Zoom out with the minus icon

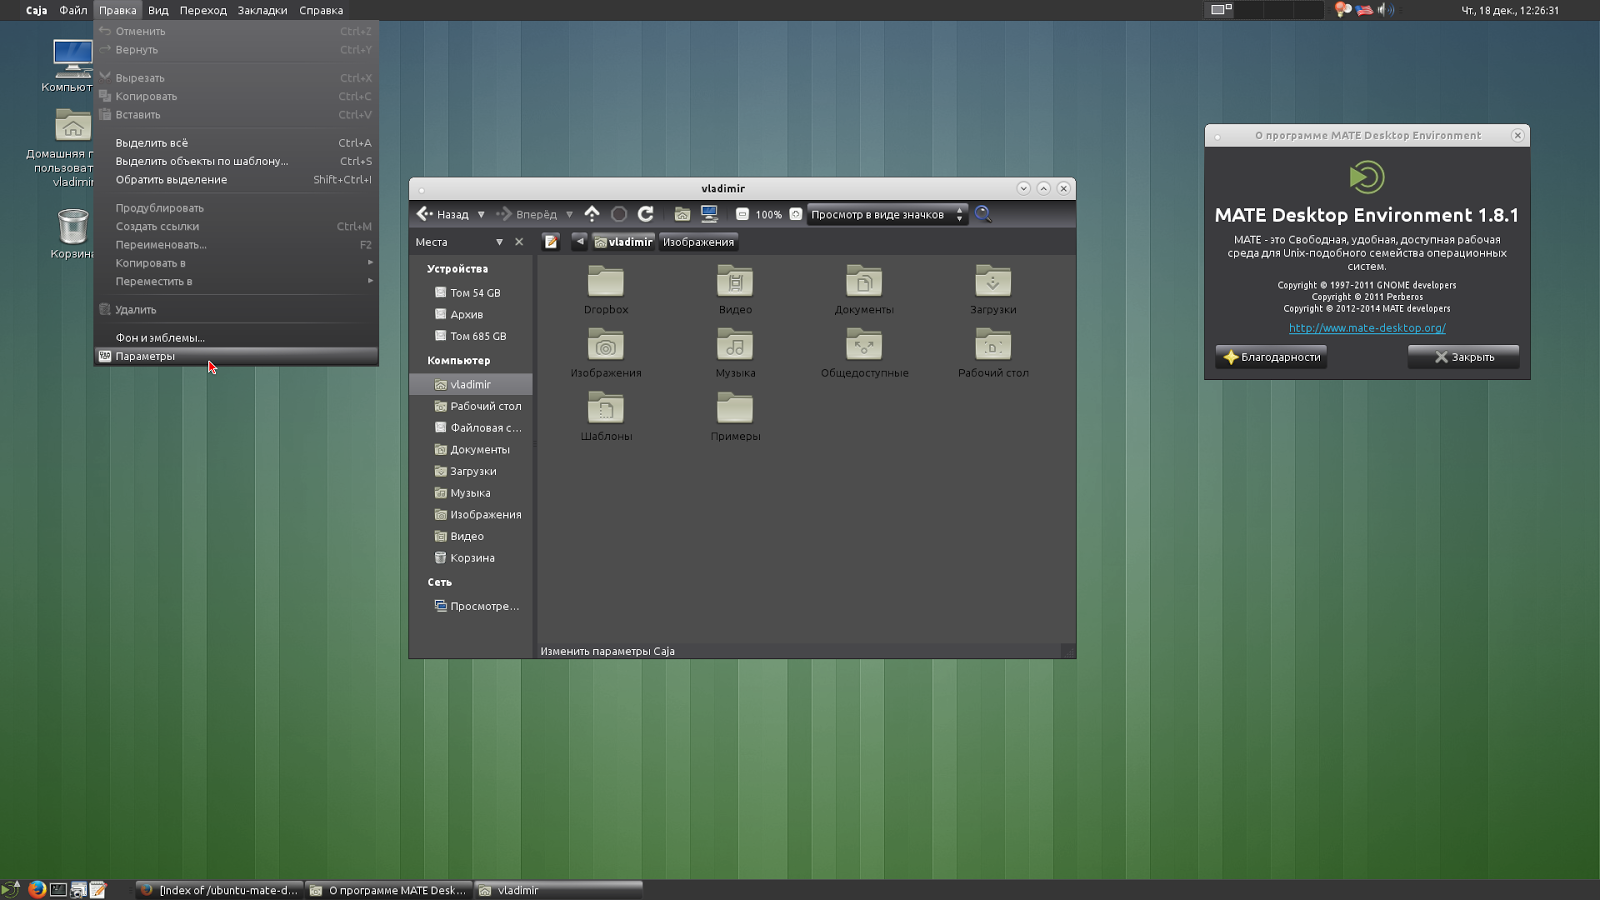[742, 214]
